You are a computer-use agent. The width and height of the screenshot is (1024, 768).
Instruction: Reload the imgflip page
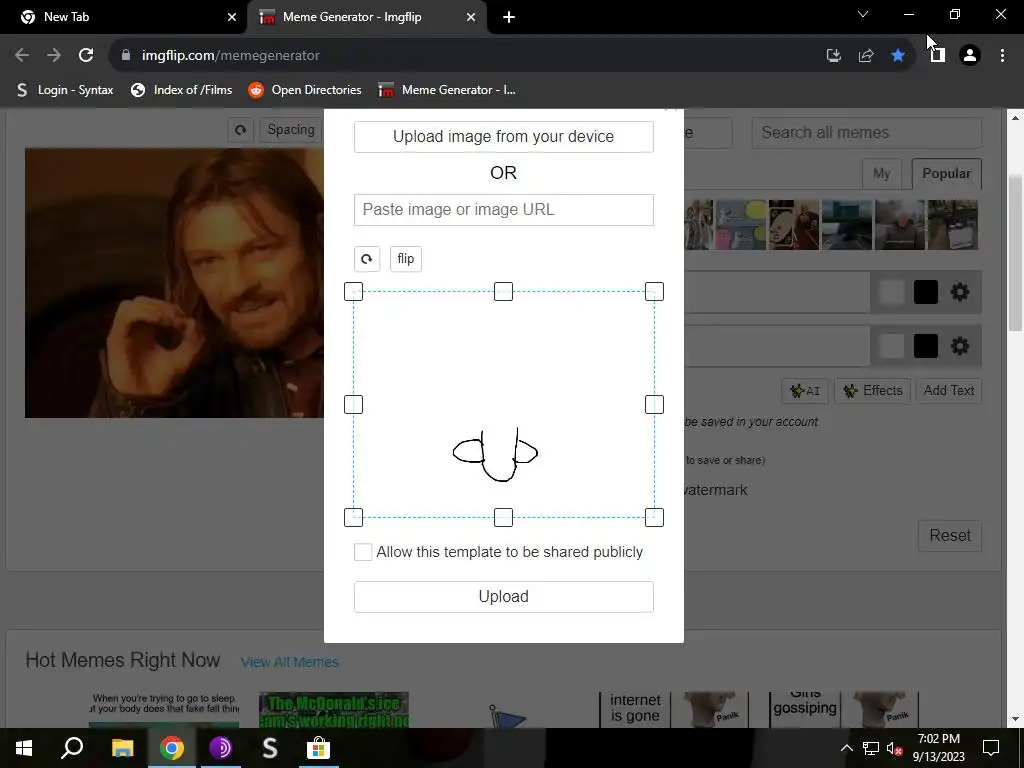click(86, 56)
